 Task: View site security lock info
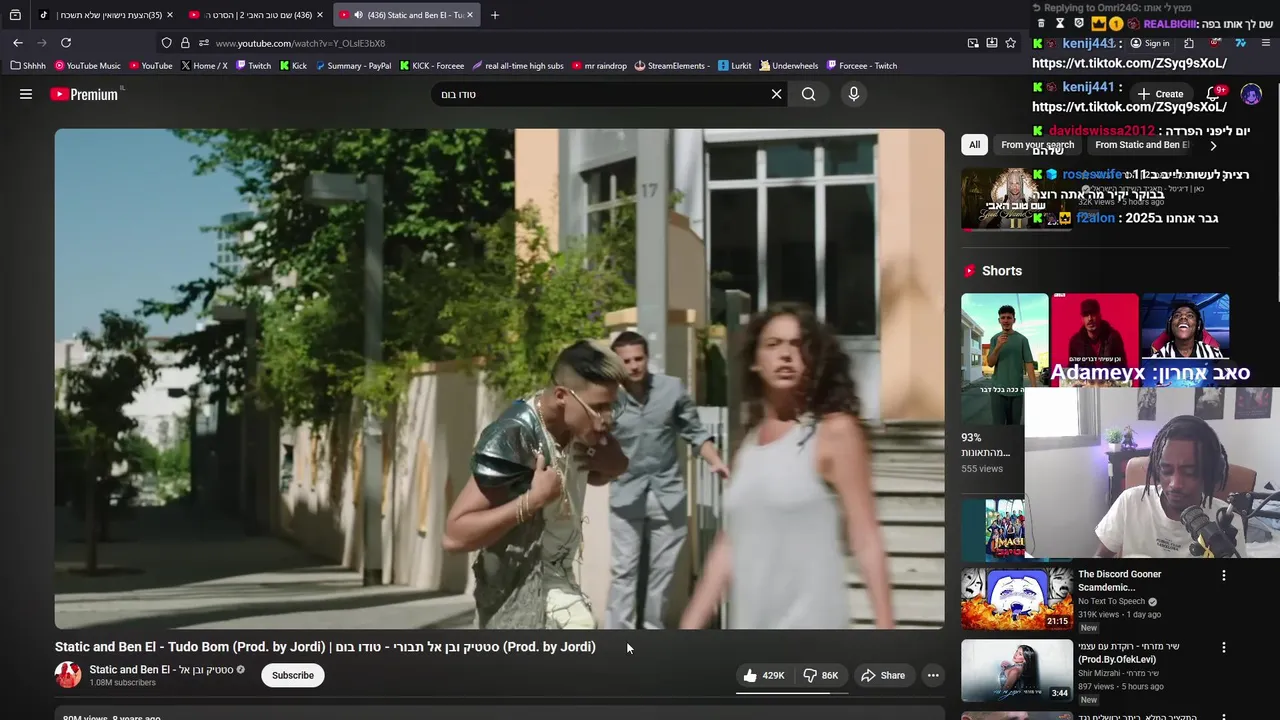coord(185,43)
